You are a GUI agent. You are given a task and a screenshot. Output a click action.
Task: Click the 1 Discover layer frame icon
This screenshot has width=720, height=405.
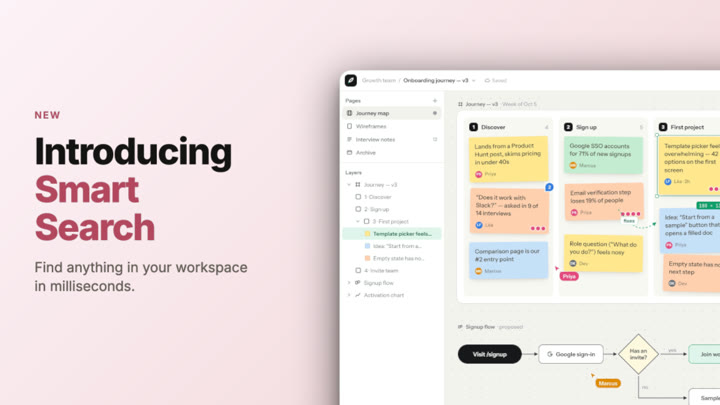click(358, 197)
